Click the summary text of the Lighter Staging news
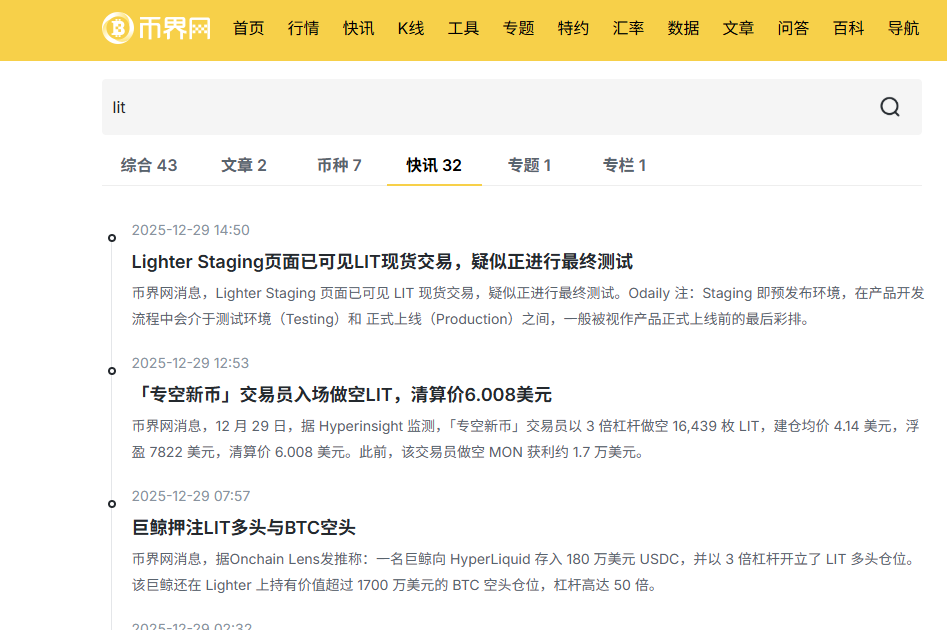The width and height of the screenshot is (947, 630). click(x=528, y=306)
